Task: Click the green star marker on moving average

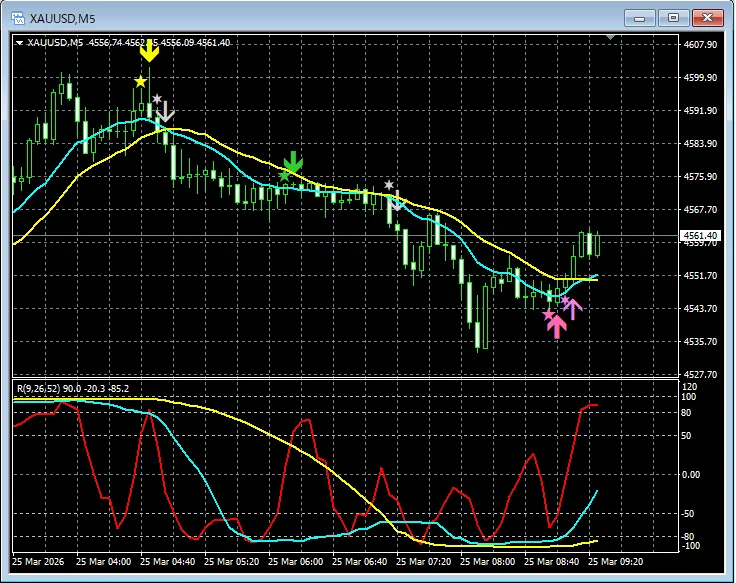Action: coord(284,176)
